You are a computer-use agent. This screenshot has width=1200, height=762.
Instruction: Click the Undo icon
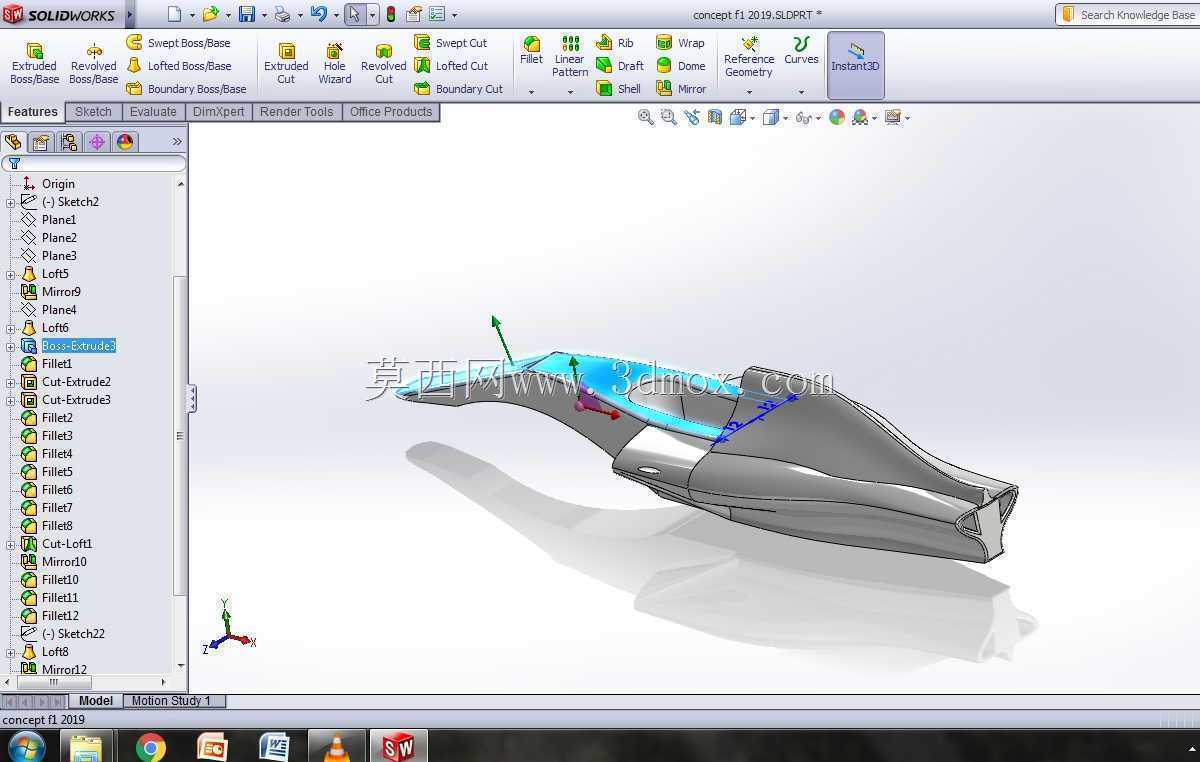coord(318,14)
